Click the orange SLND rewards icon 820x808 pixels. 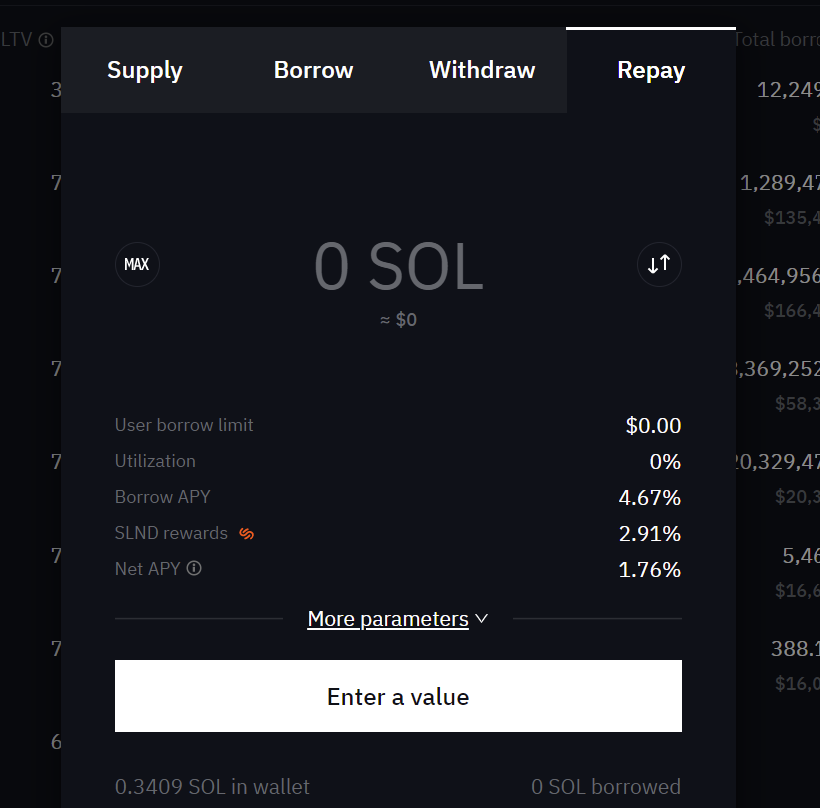pos(246,533)
